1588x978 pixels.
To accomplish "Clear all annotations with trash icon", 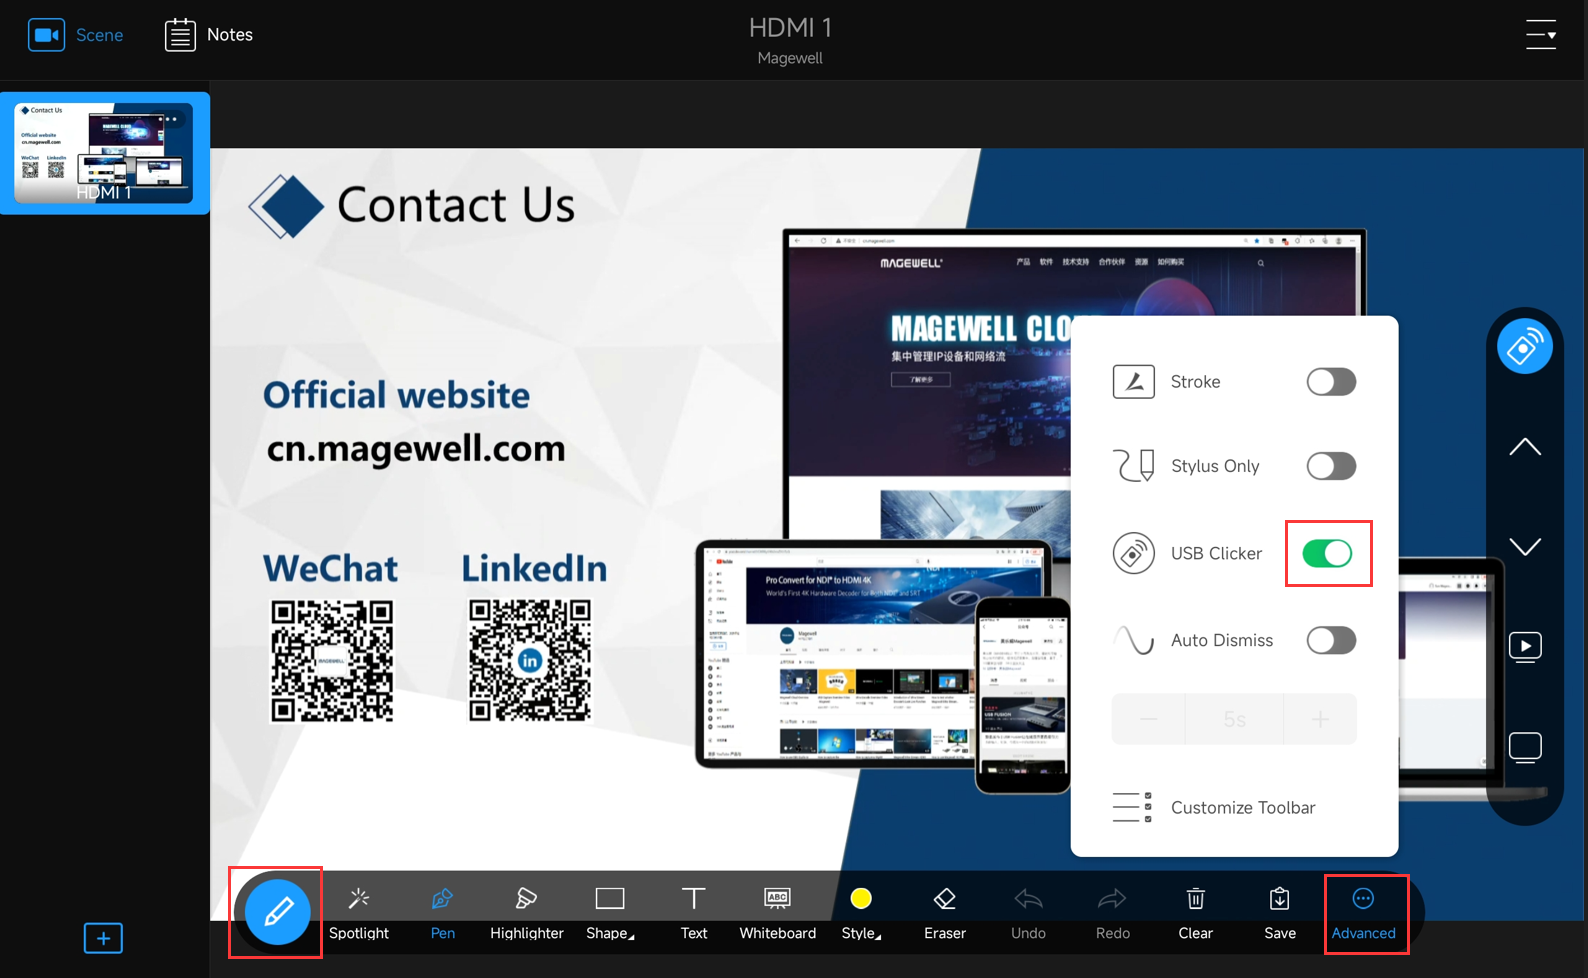I will 1195,914.
